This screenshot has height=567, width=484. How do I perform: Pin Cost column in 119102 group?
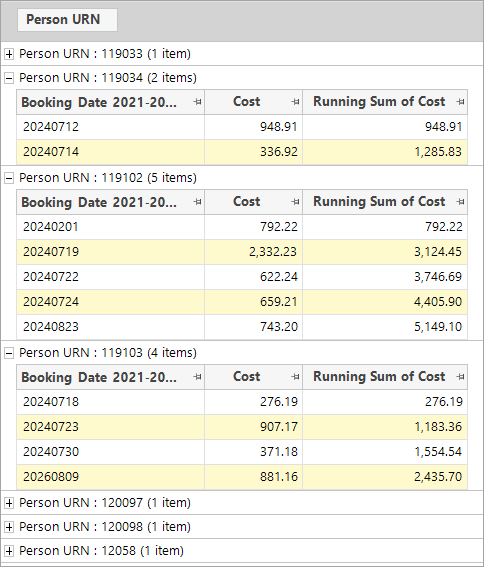pyautogui.click(x=296, y=202)
